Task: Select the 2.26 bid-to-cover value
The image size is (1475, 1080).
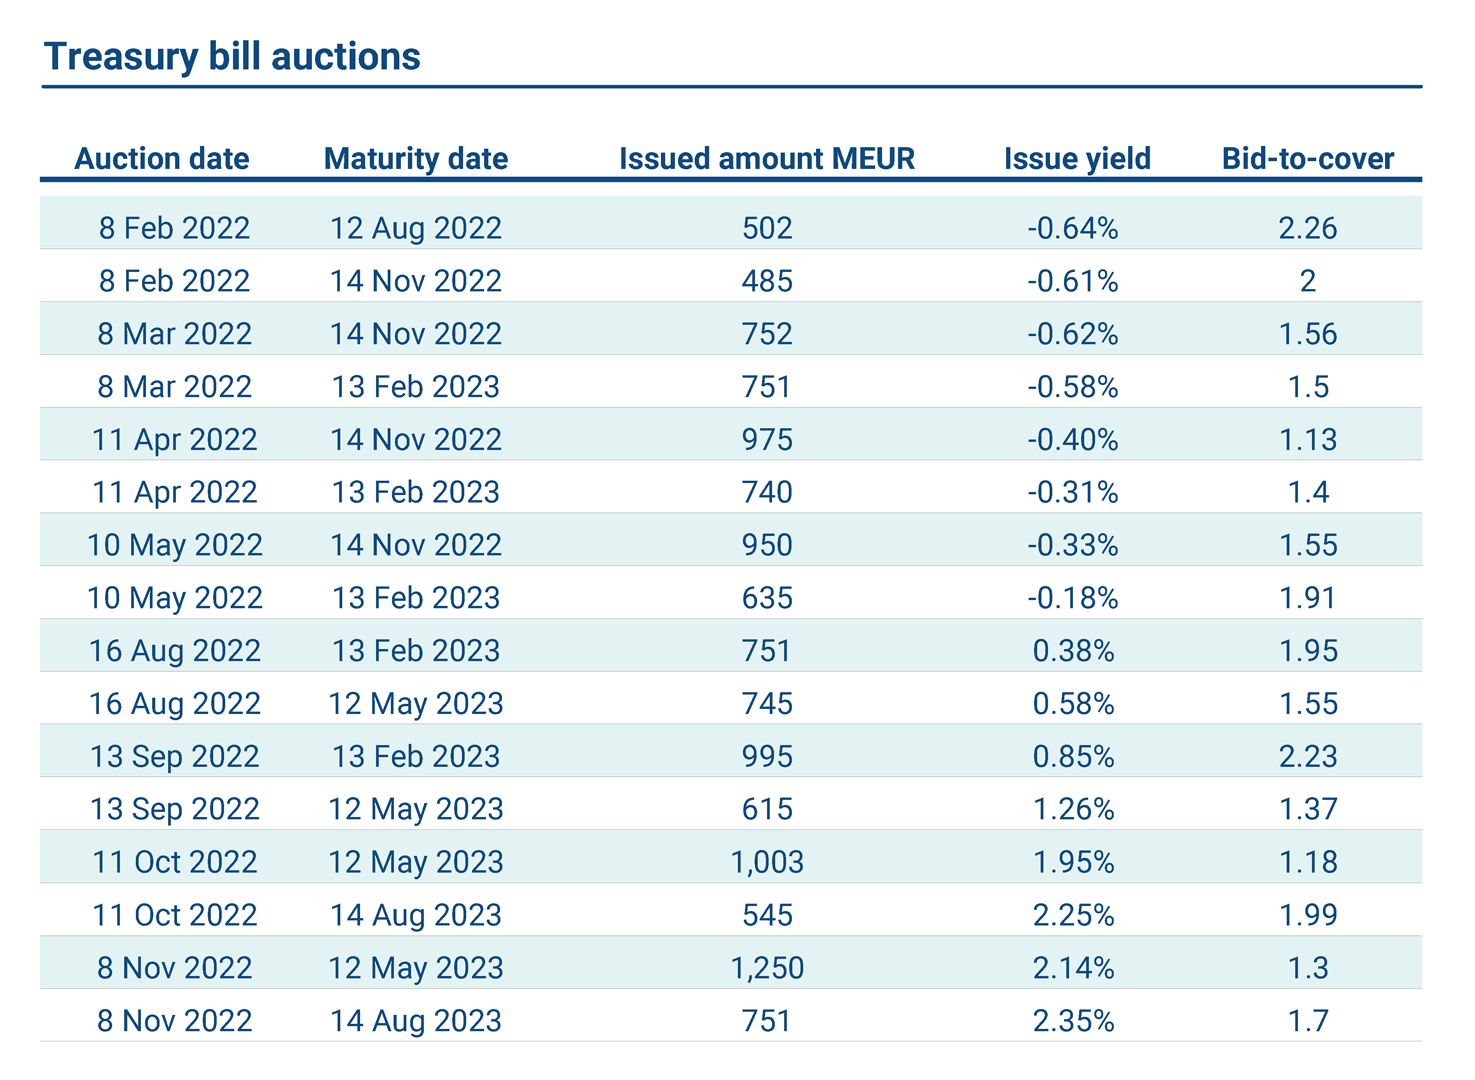Action: [1308, 228]
